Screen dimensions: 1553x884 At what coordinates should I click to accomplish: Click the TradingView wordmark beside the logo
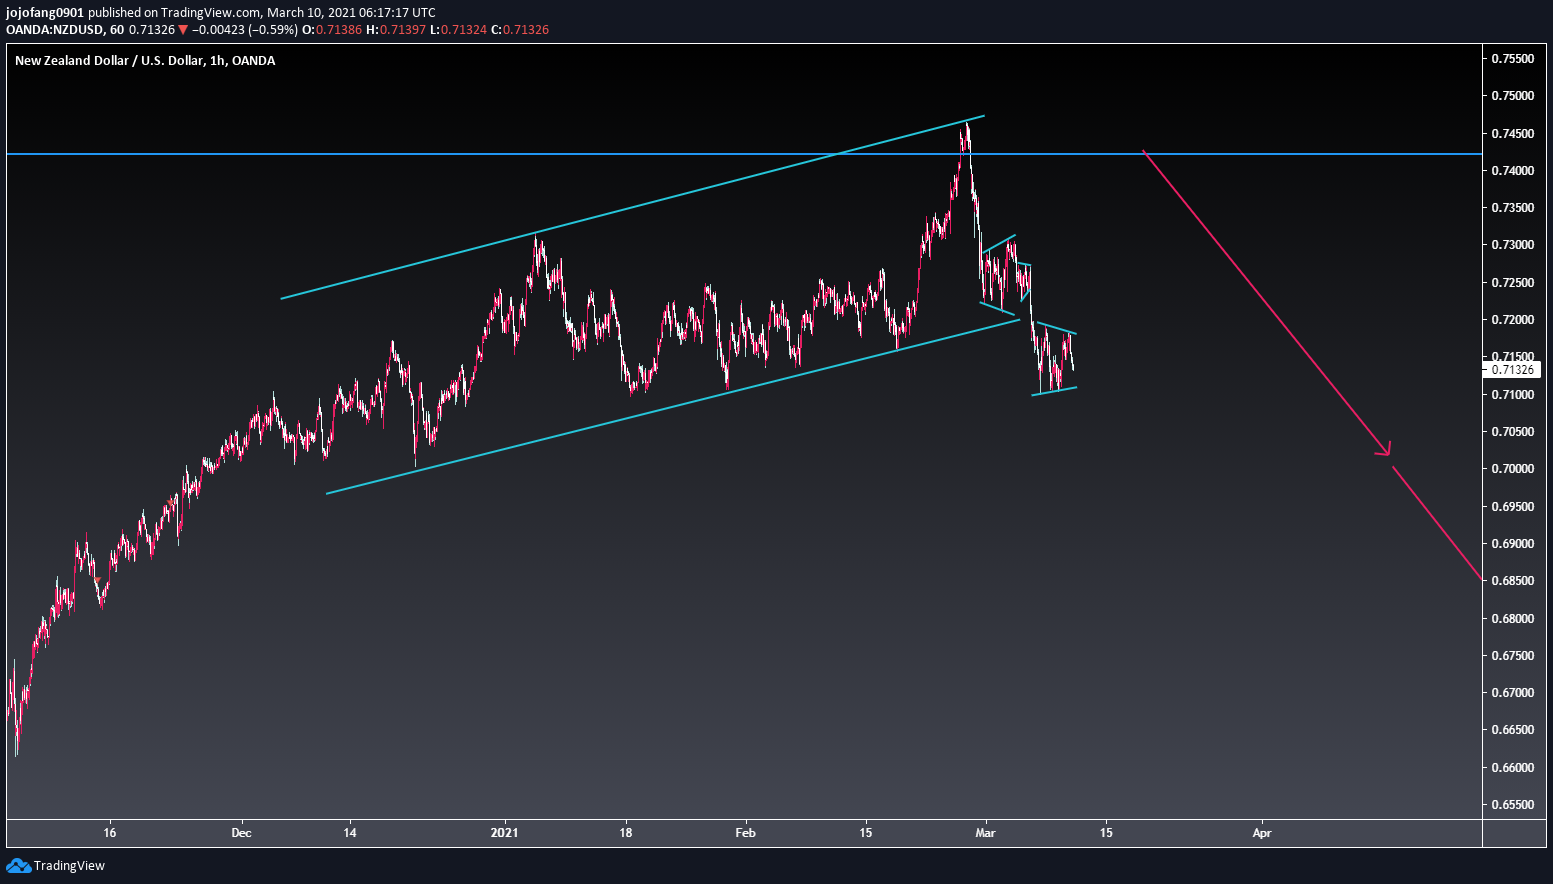(69, 866)
